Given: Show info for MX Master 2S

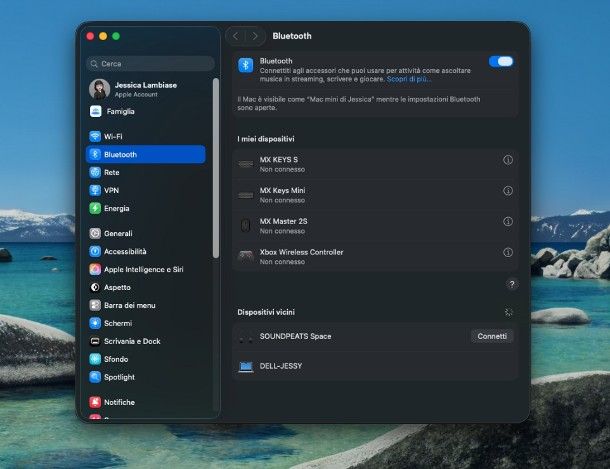Looking at the screenshot, I should [508, 221].
